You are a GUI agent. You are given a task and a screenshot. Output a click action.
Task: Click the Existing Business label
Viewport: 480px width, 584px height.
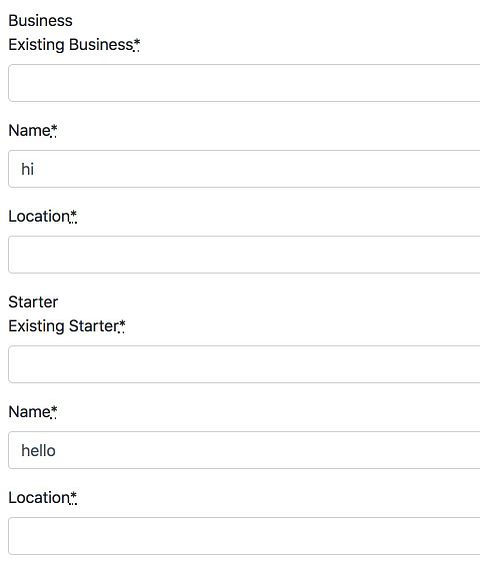(71, 45)
